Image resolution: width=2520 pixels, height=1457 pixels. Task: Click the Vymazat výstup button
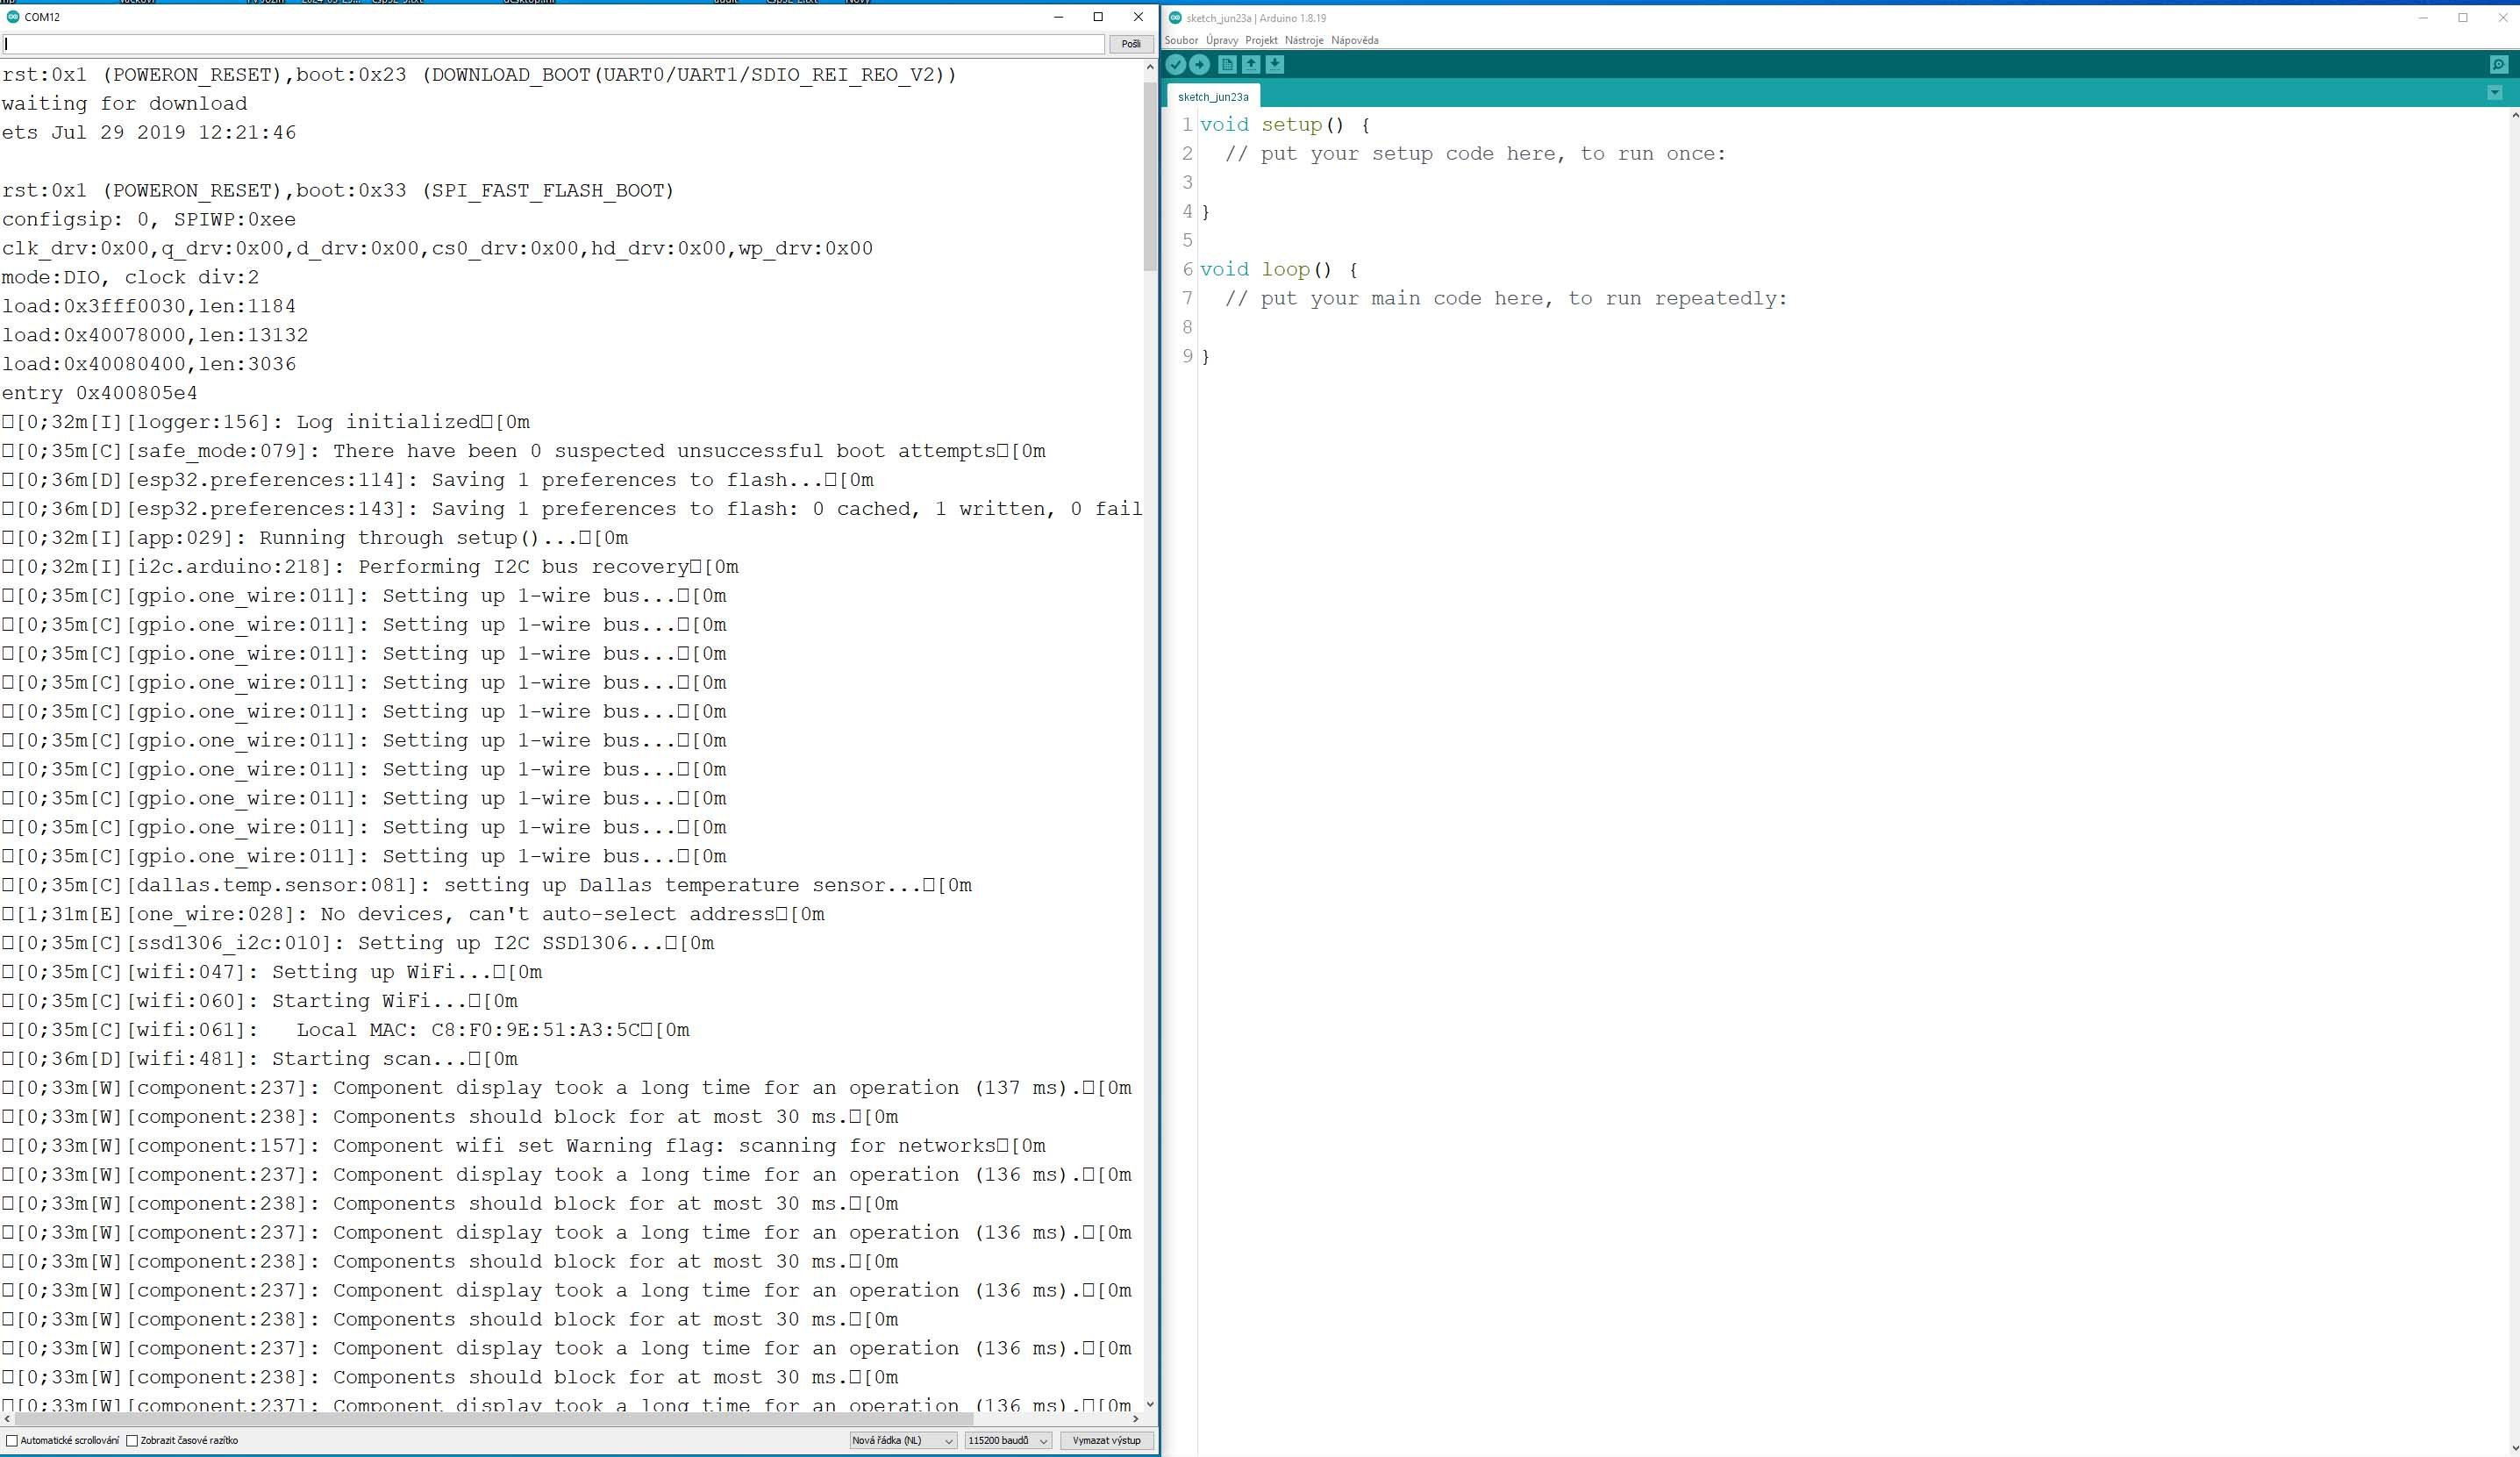pyautogui.click(x=1106, y=1440)
